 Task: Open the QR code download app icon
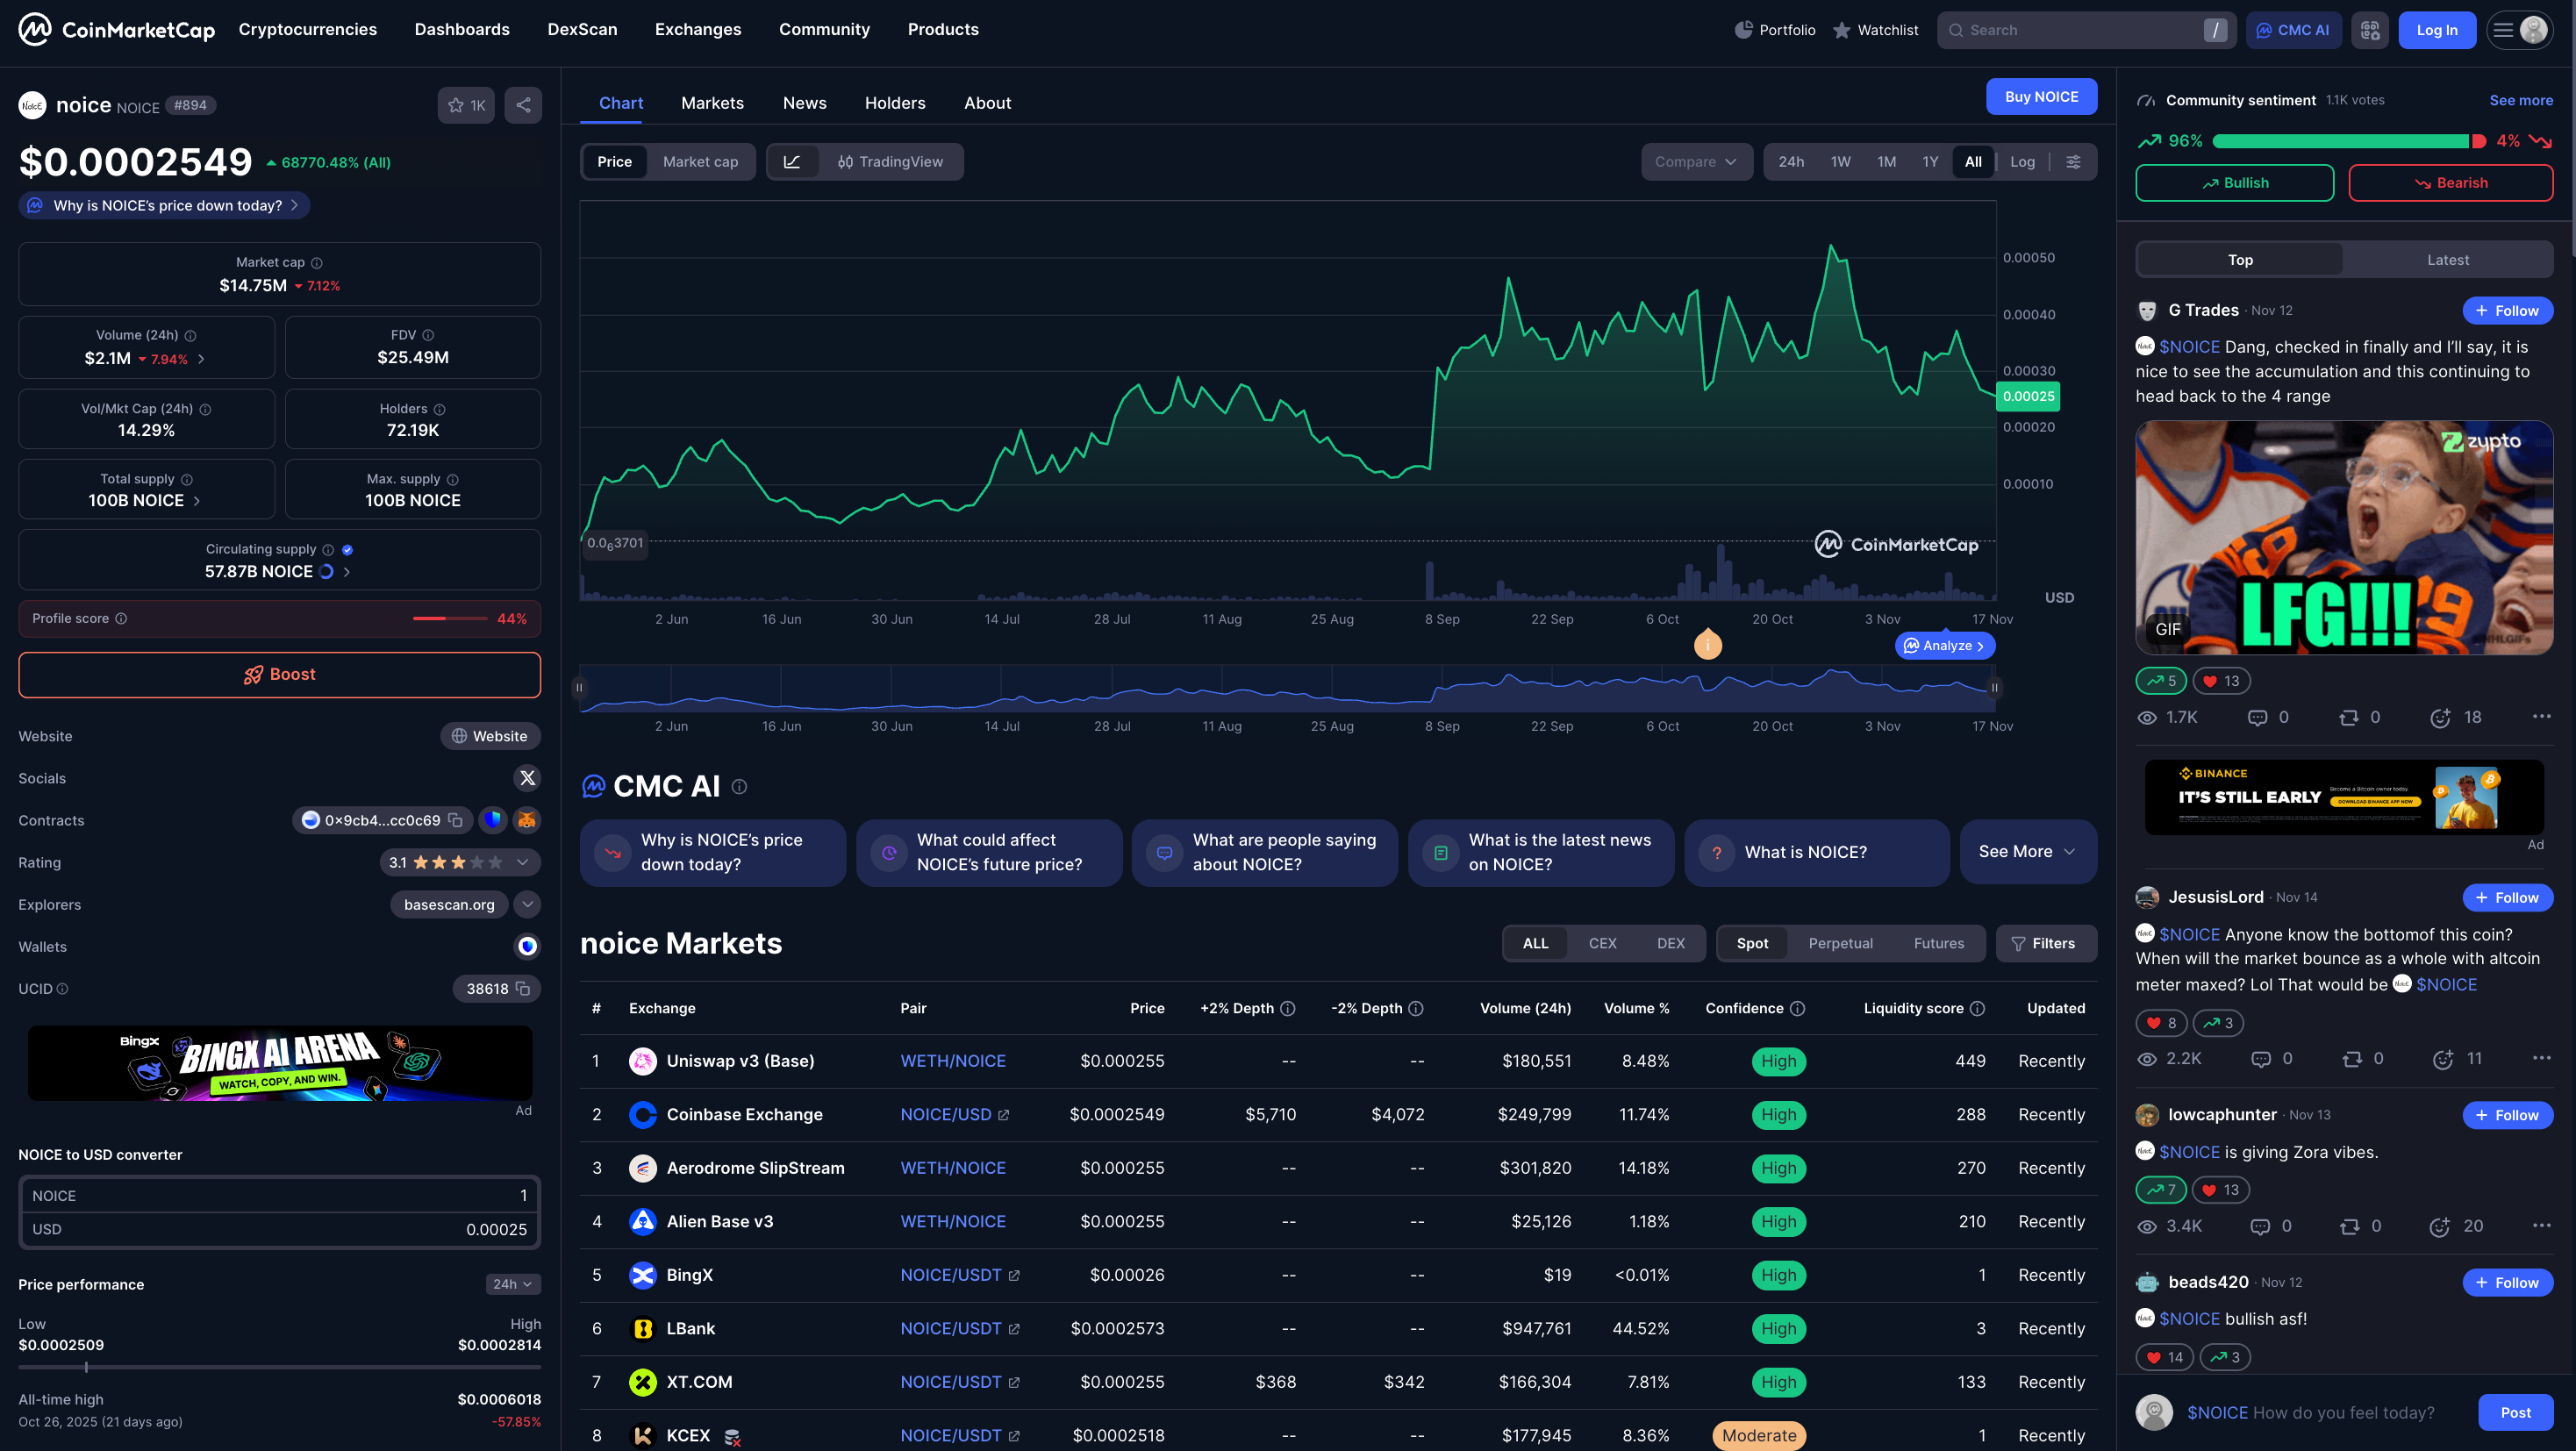coord(2370,30)
